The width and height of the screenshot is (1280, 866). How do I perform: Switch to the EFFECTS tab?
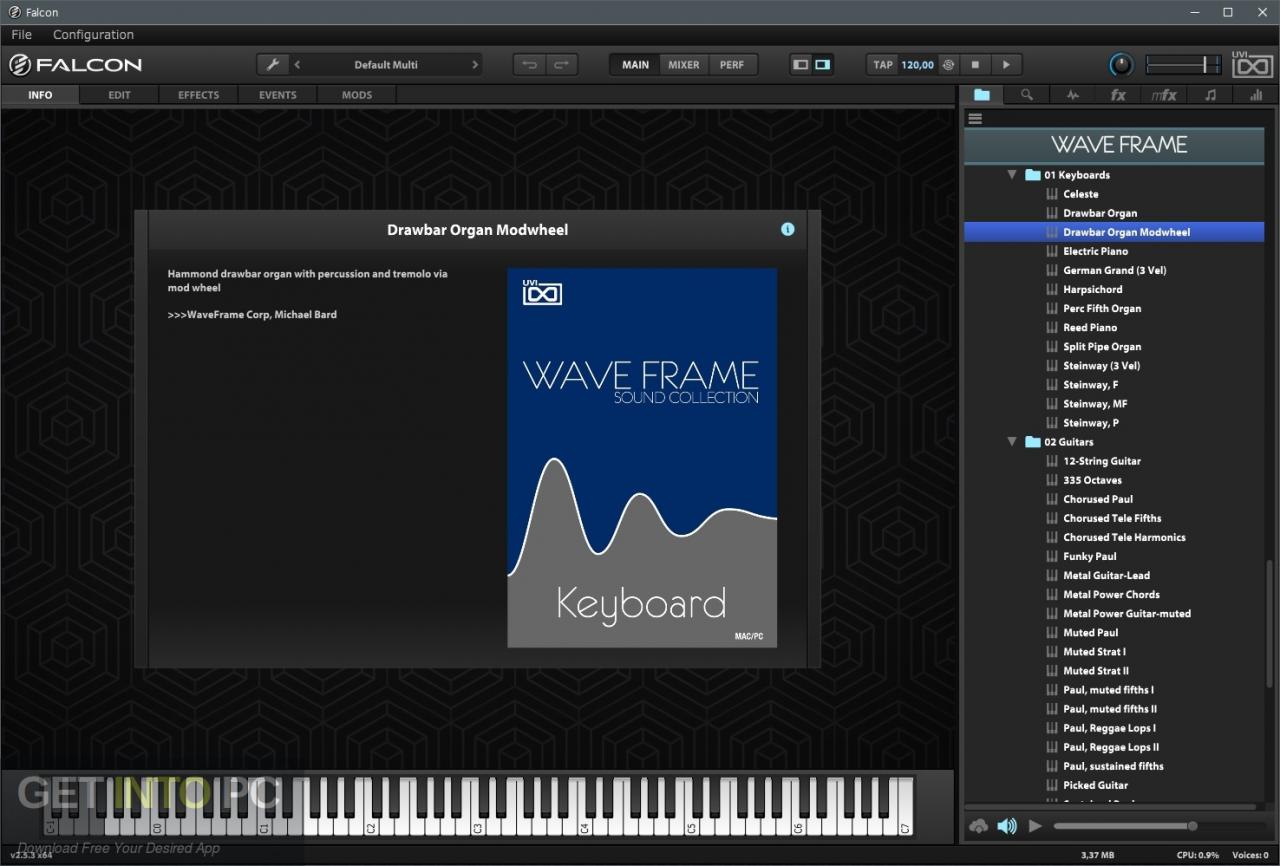tap(198, 95)
